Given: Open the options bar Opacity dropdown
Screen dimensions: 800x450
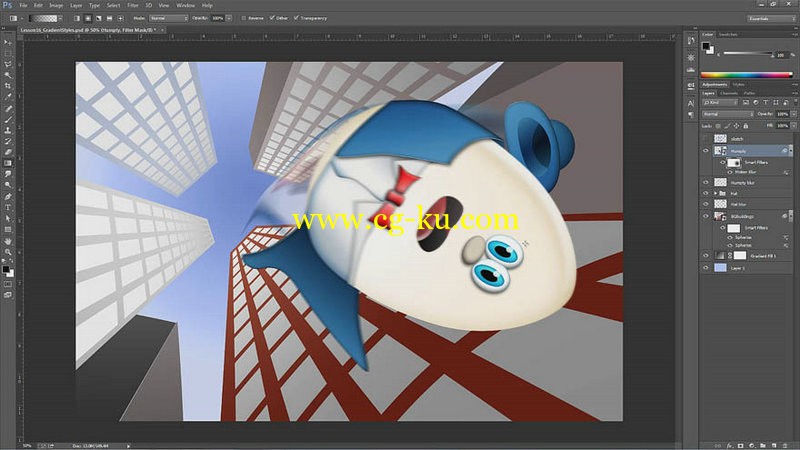Looking at the screenshot, I should pyautogui.click(x=229, y=18).
